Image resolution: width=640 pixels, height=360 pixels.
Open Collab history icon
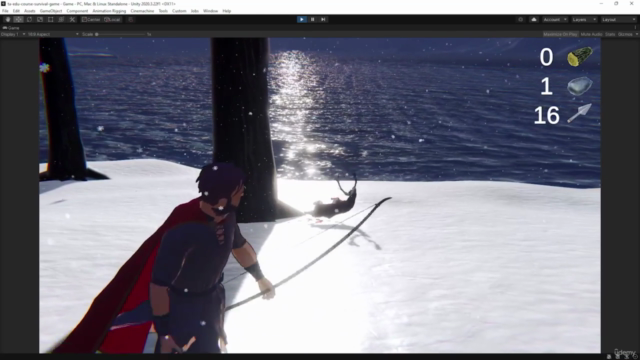pos(520,20)
